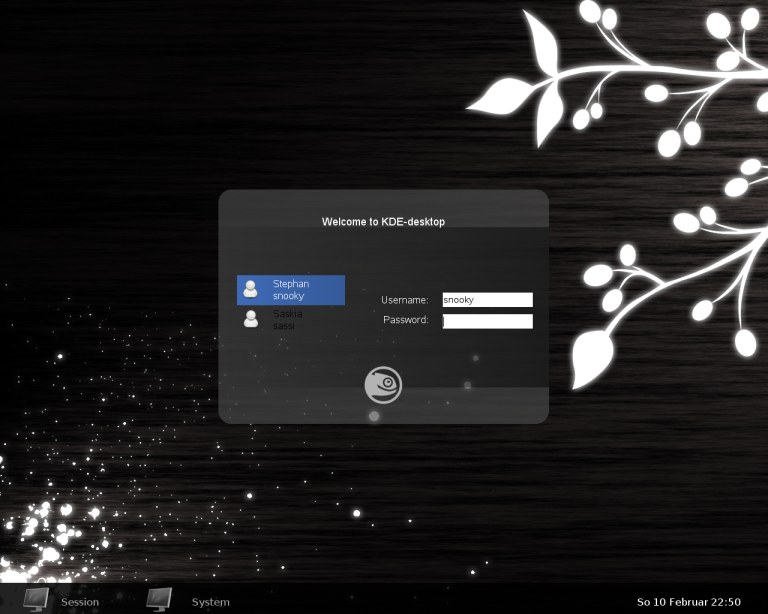
Task: Click the Stephan user avatar icon
Action: 251,289
